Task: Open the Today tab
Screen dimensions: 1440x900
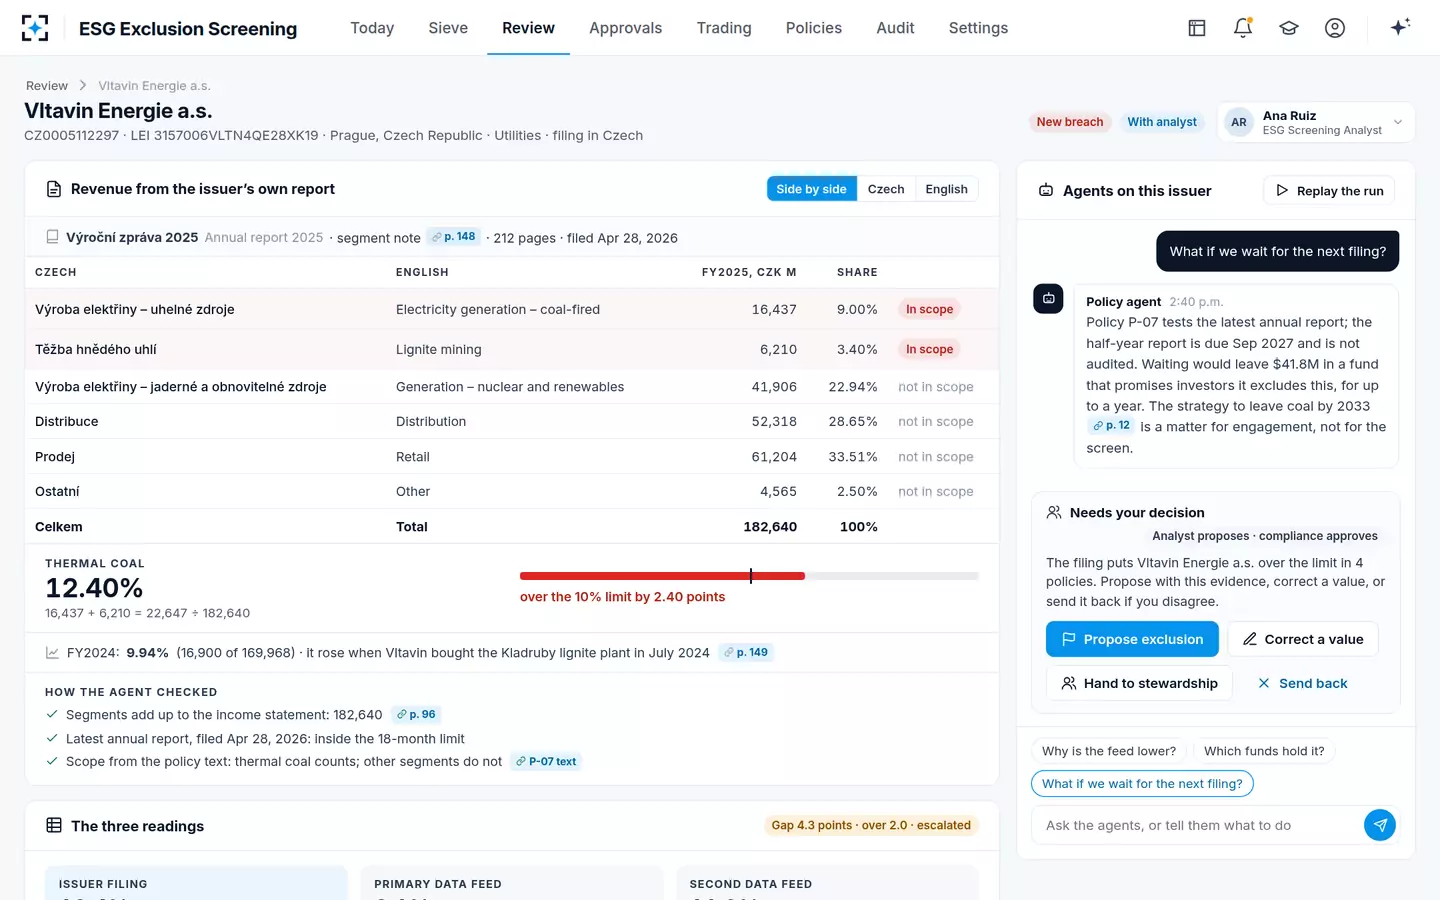Action: coord(372,28)
